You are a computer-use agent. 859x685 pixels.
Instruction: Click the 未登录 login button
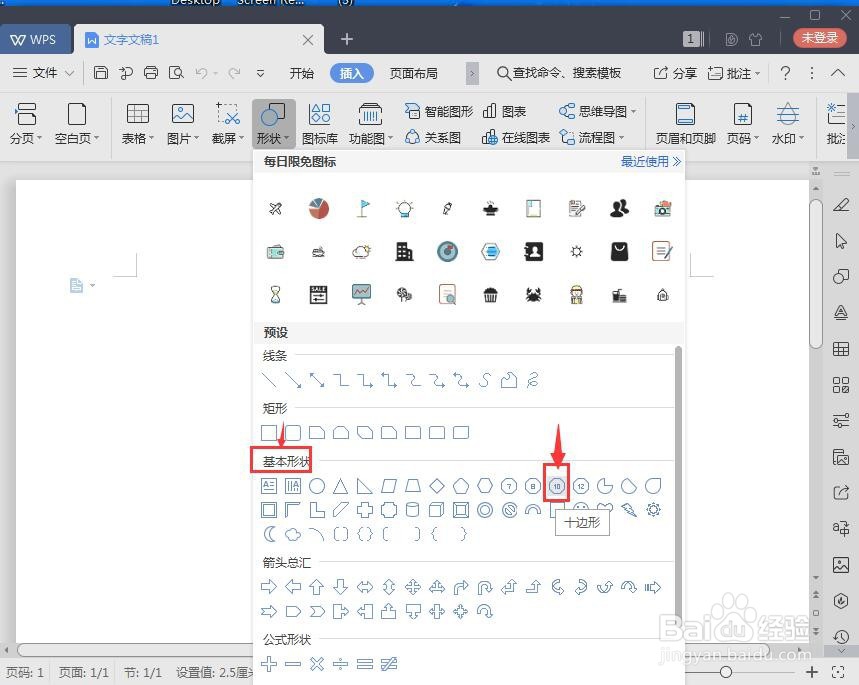point(820,38)
